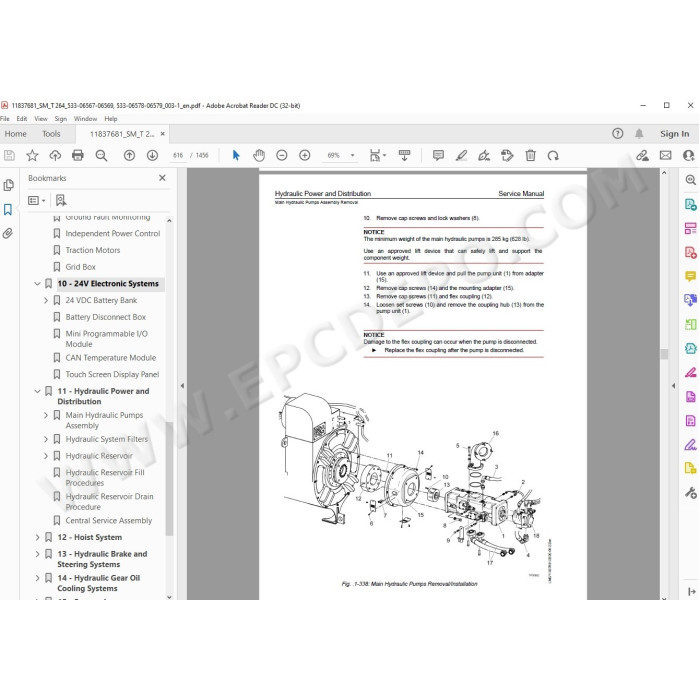Click the Save file icon
The width and height of the screenshot is (700, 700).
click(9, 155)
